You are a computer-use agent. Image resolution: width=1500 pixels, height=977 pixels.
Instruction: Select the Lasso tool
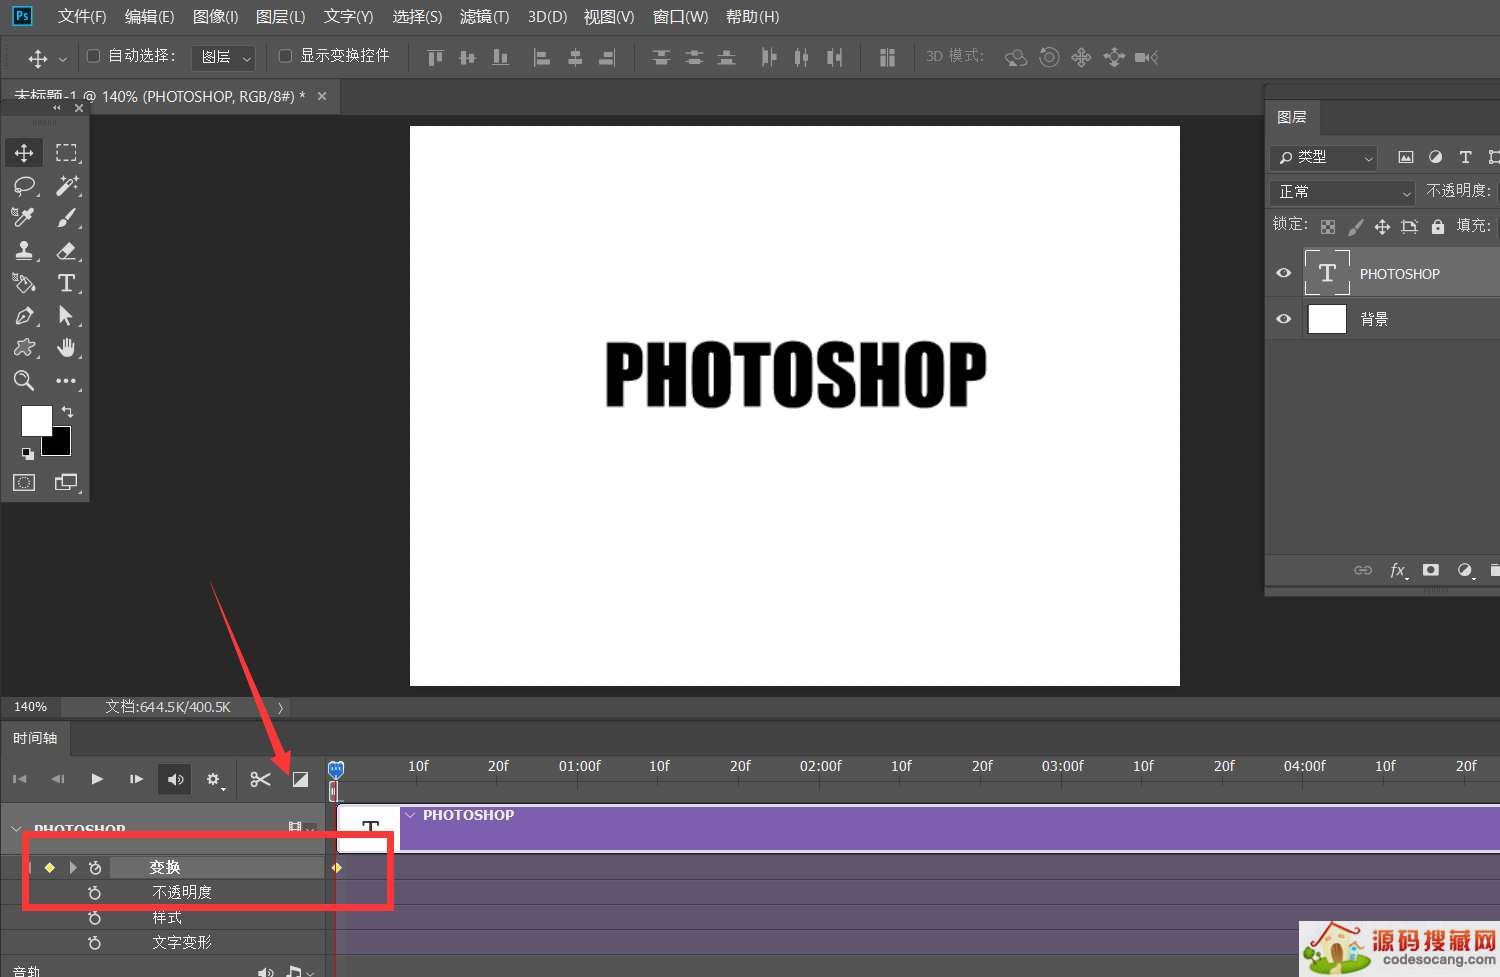pyautogui.click(x=24, y=186)
